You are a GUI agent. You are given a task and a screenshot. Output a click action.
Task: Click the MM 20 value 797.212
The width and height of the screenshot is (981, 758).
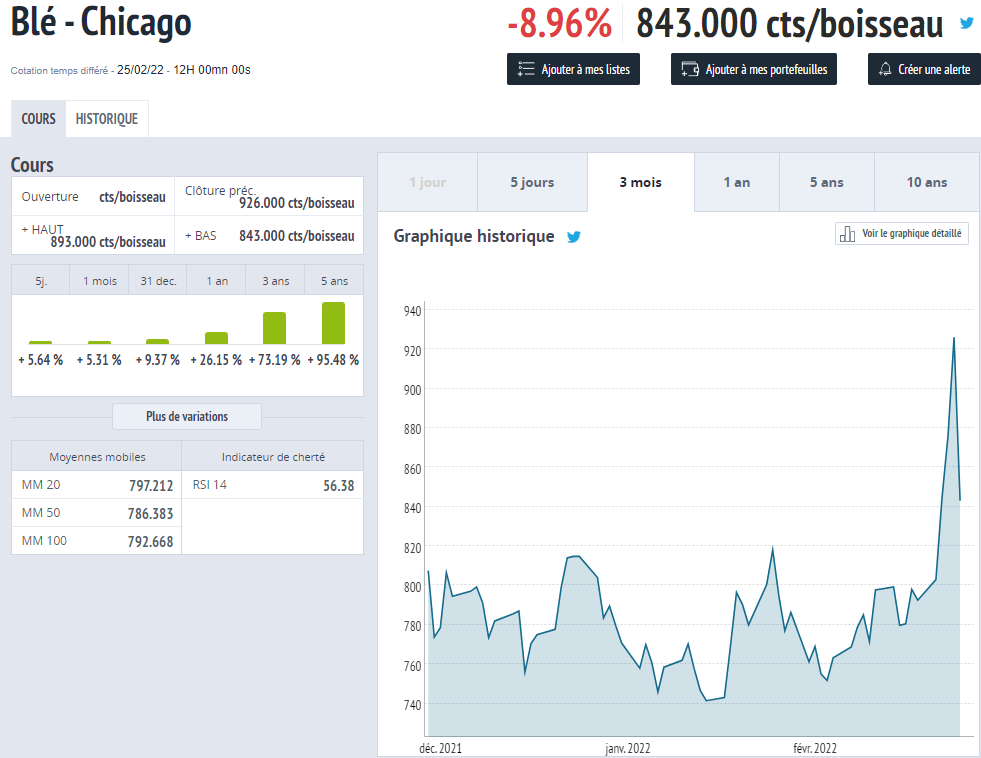151,485
